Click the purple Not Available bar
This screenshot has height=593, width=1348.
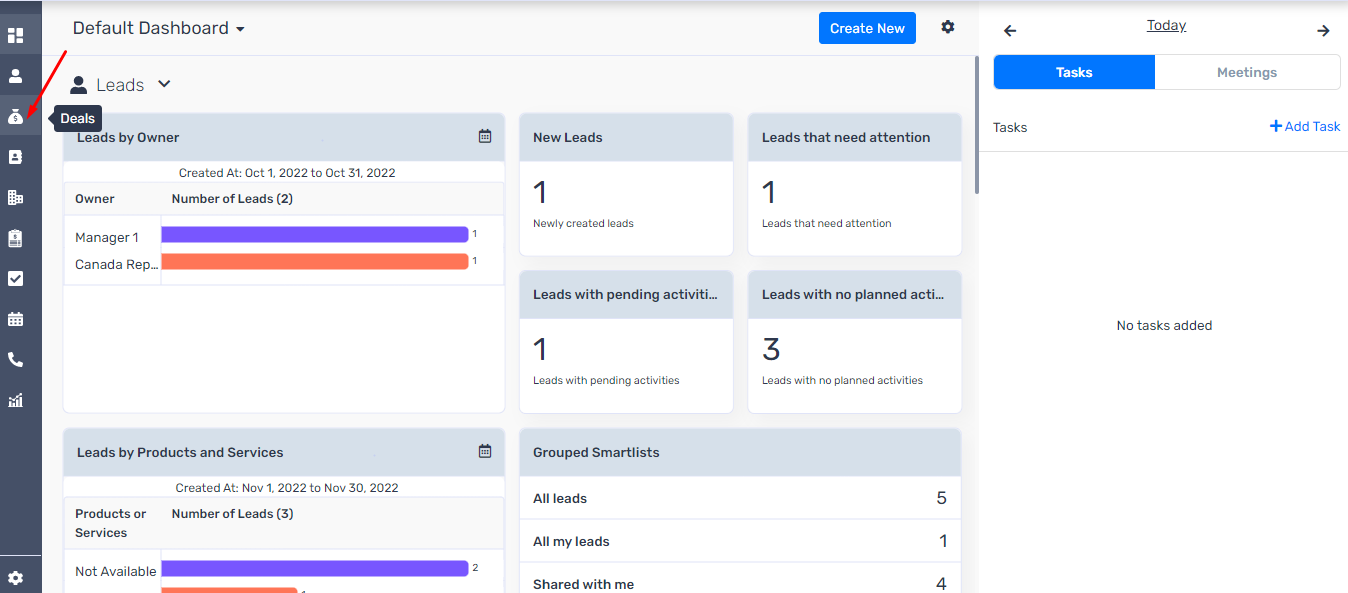pyautogui.click(x=315, y=568)
